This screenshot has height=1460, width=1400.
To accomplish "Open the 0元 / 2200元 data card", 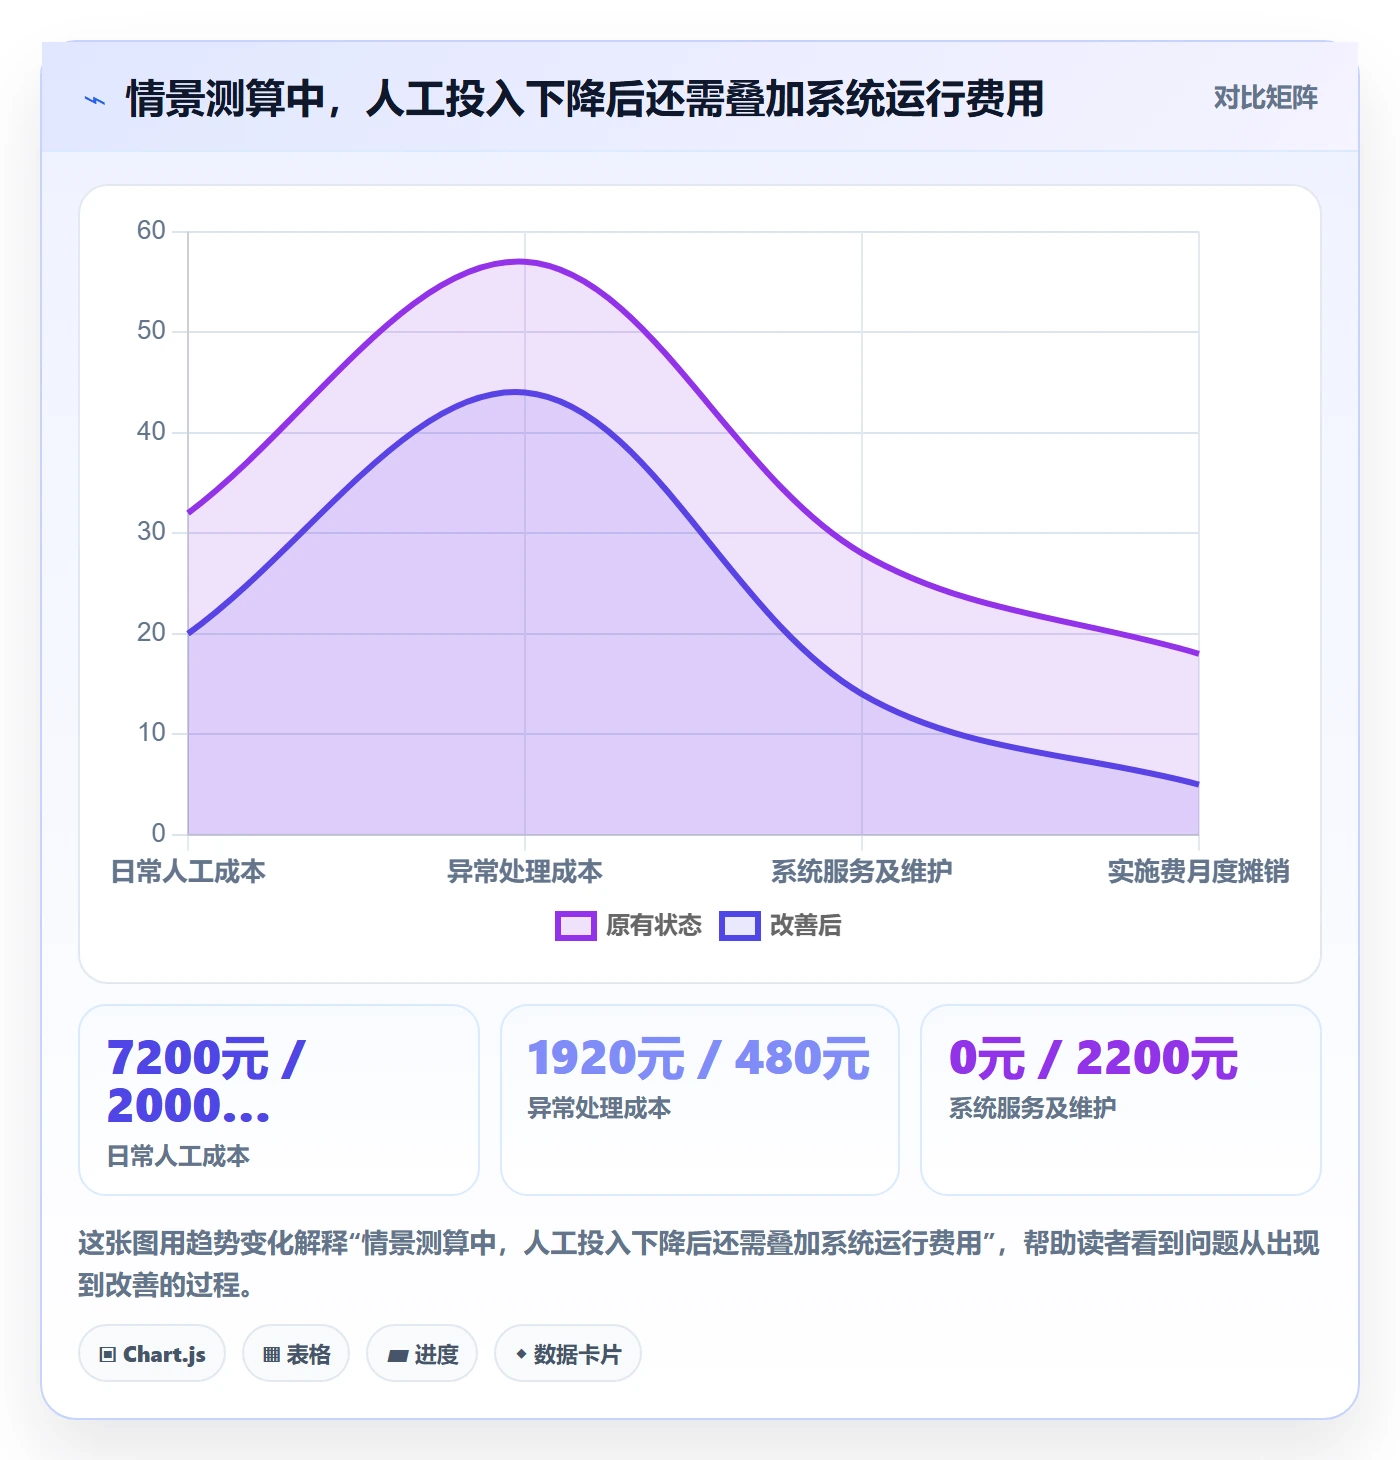I will coord(1121,1100).
